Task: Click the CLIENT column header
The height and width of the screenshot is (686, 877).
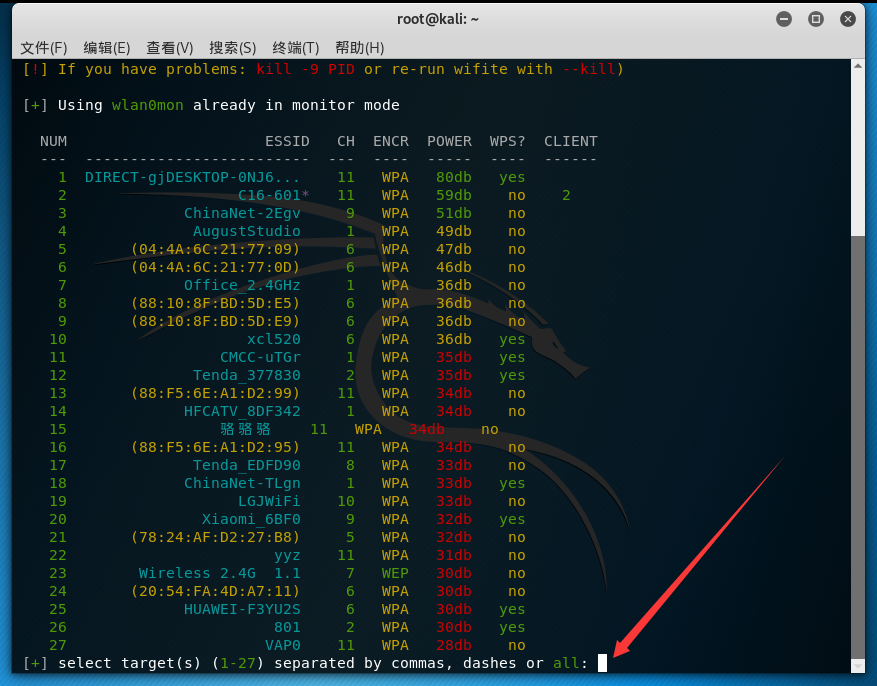Action: click(x=570, y=141)
